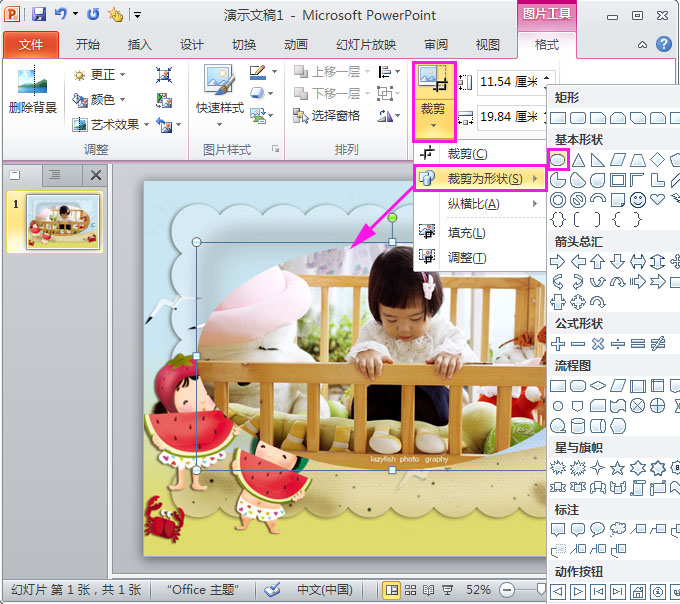This screenshot has width=680, height=604.
Task: Choose the right triangle shape
Action: click(x=598, y=160)
